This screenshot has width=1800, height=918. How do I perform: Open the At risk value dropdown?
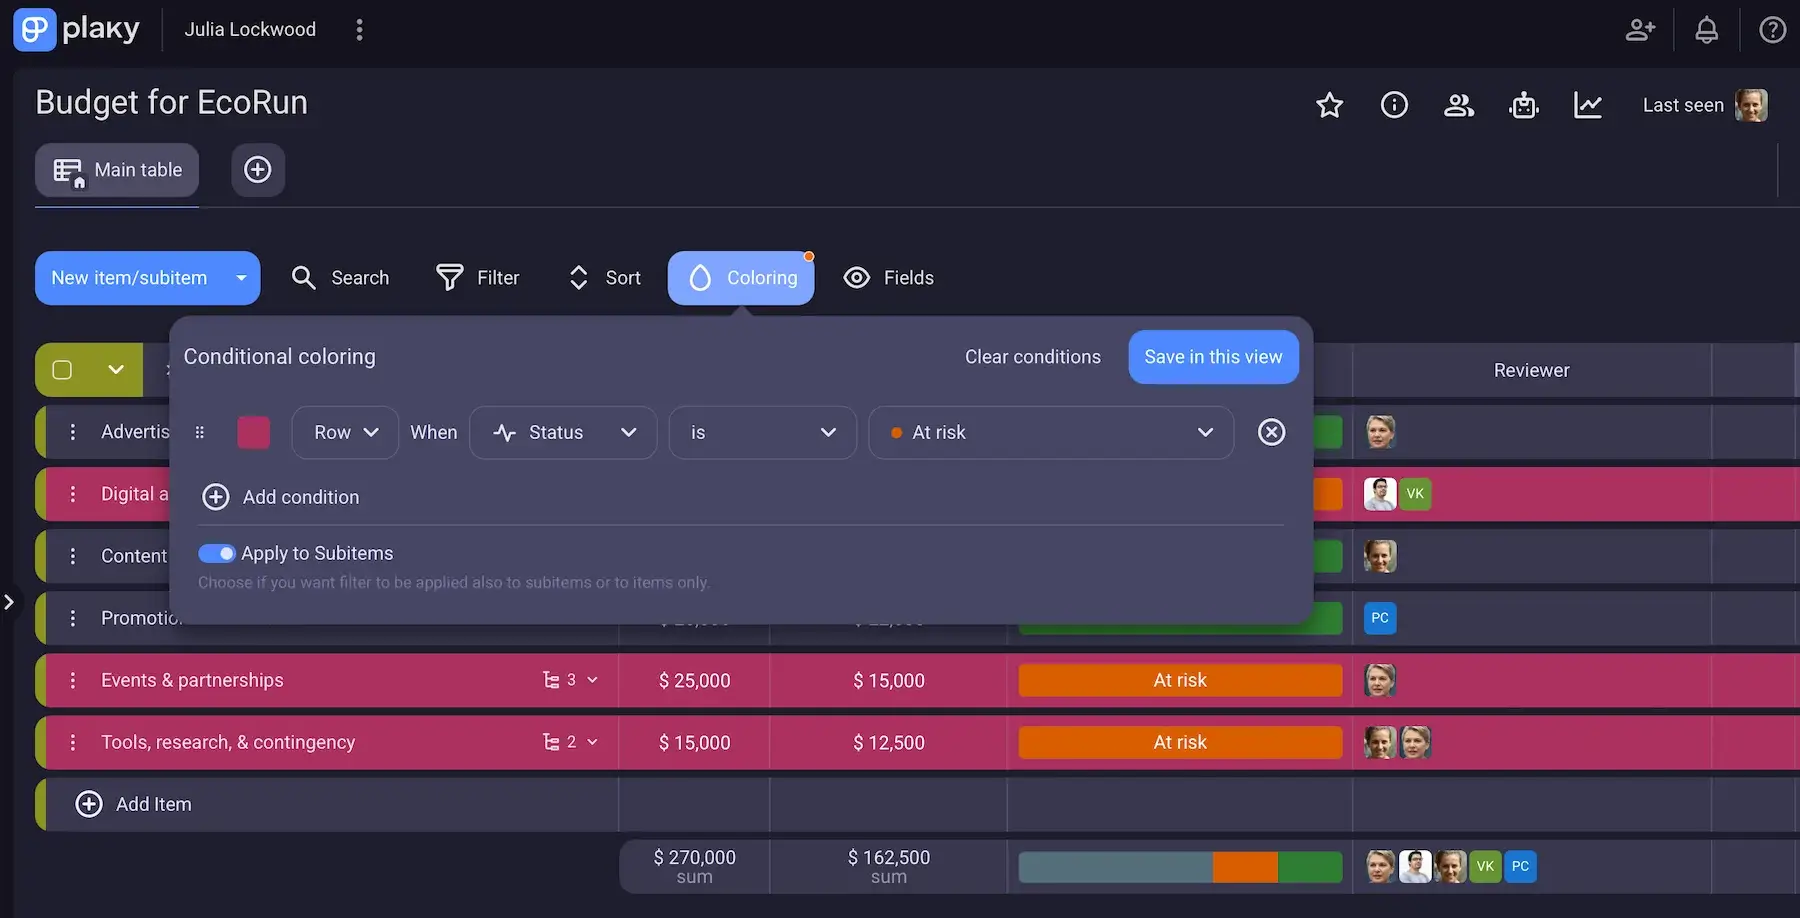(x=1051, y=432)
